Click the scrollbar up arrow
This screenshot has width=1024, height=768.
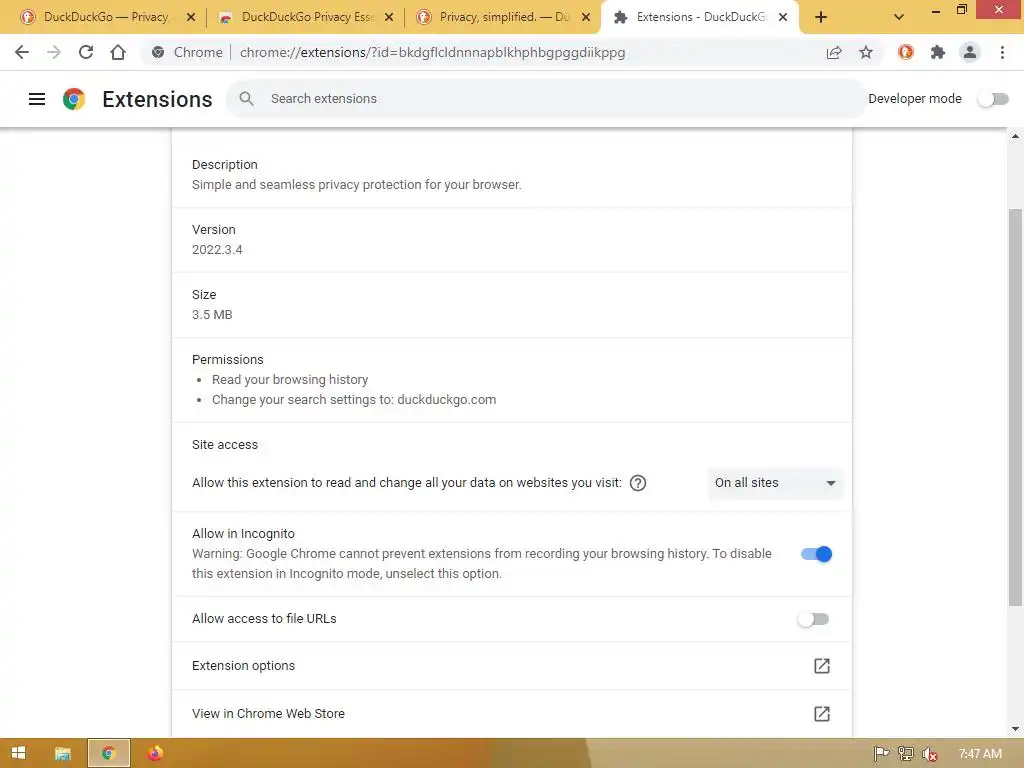coord(1015,136)
